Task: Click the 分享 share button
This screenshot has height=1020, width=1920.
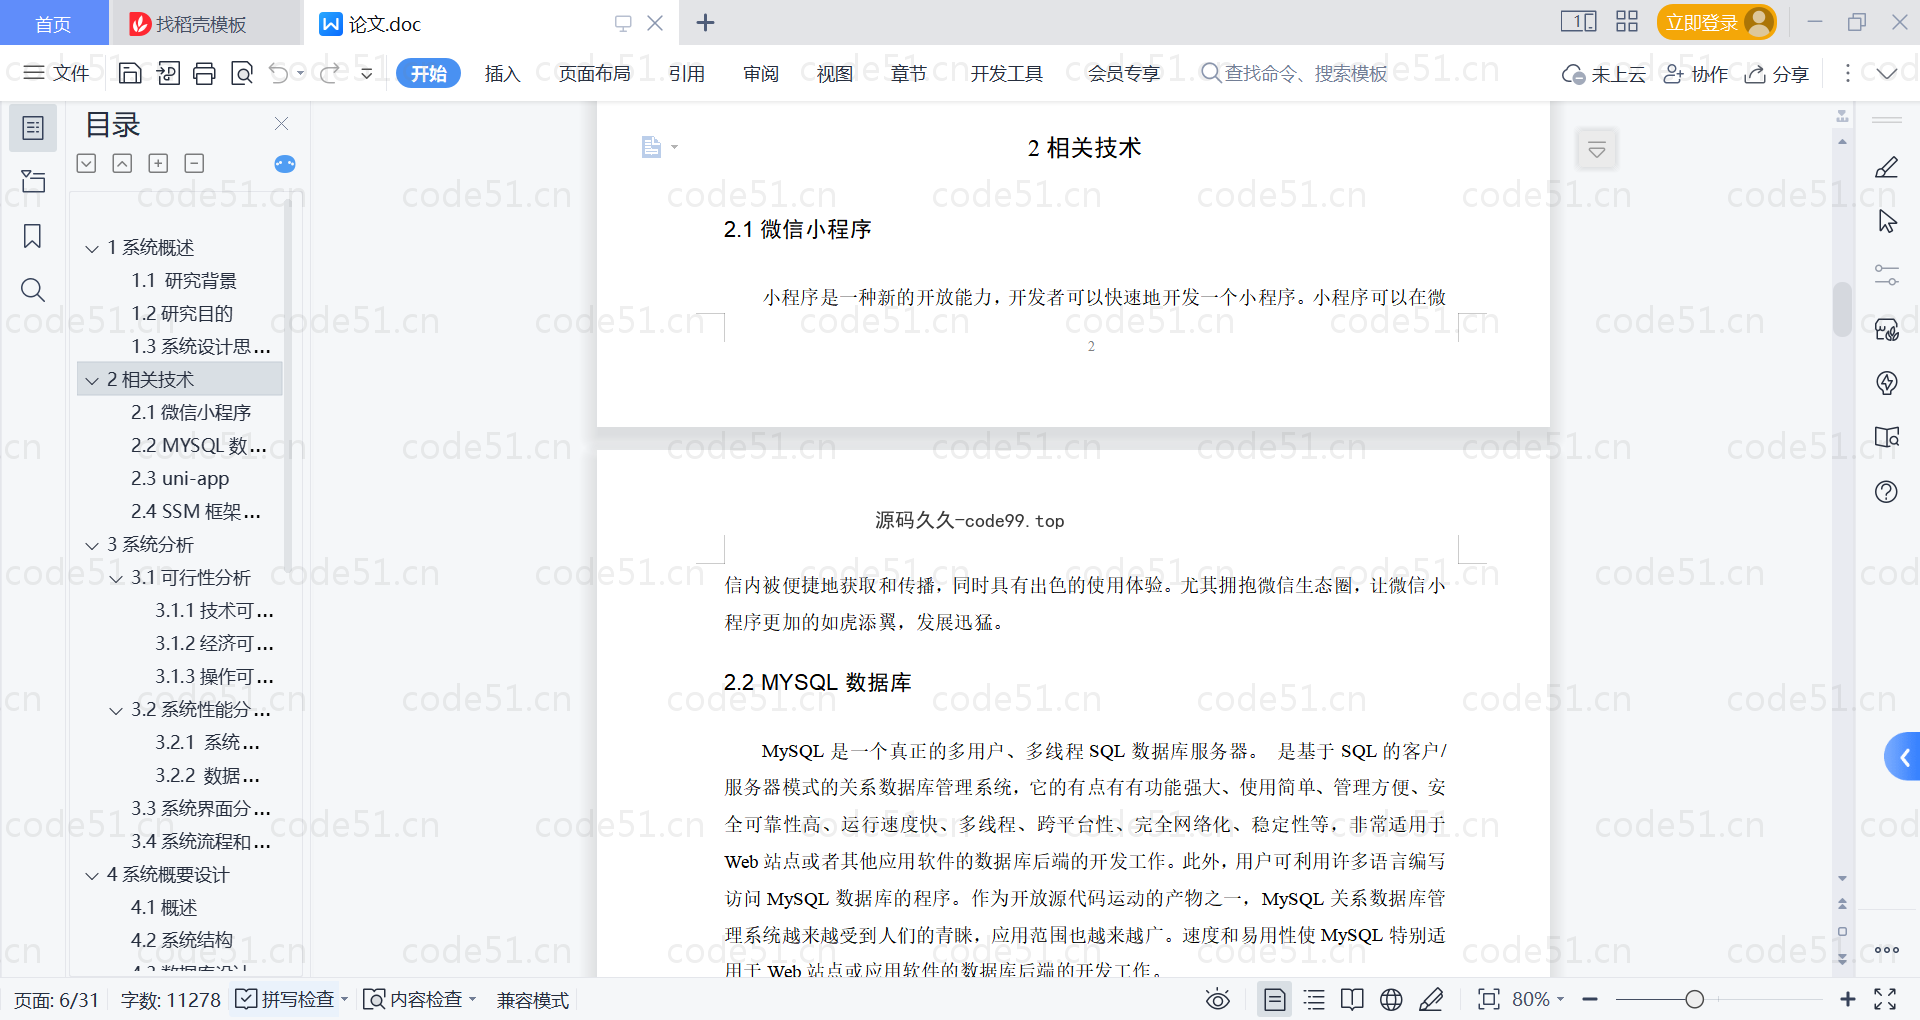Action: click(x=1777, y=74)
